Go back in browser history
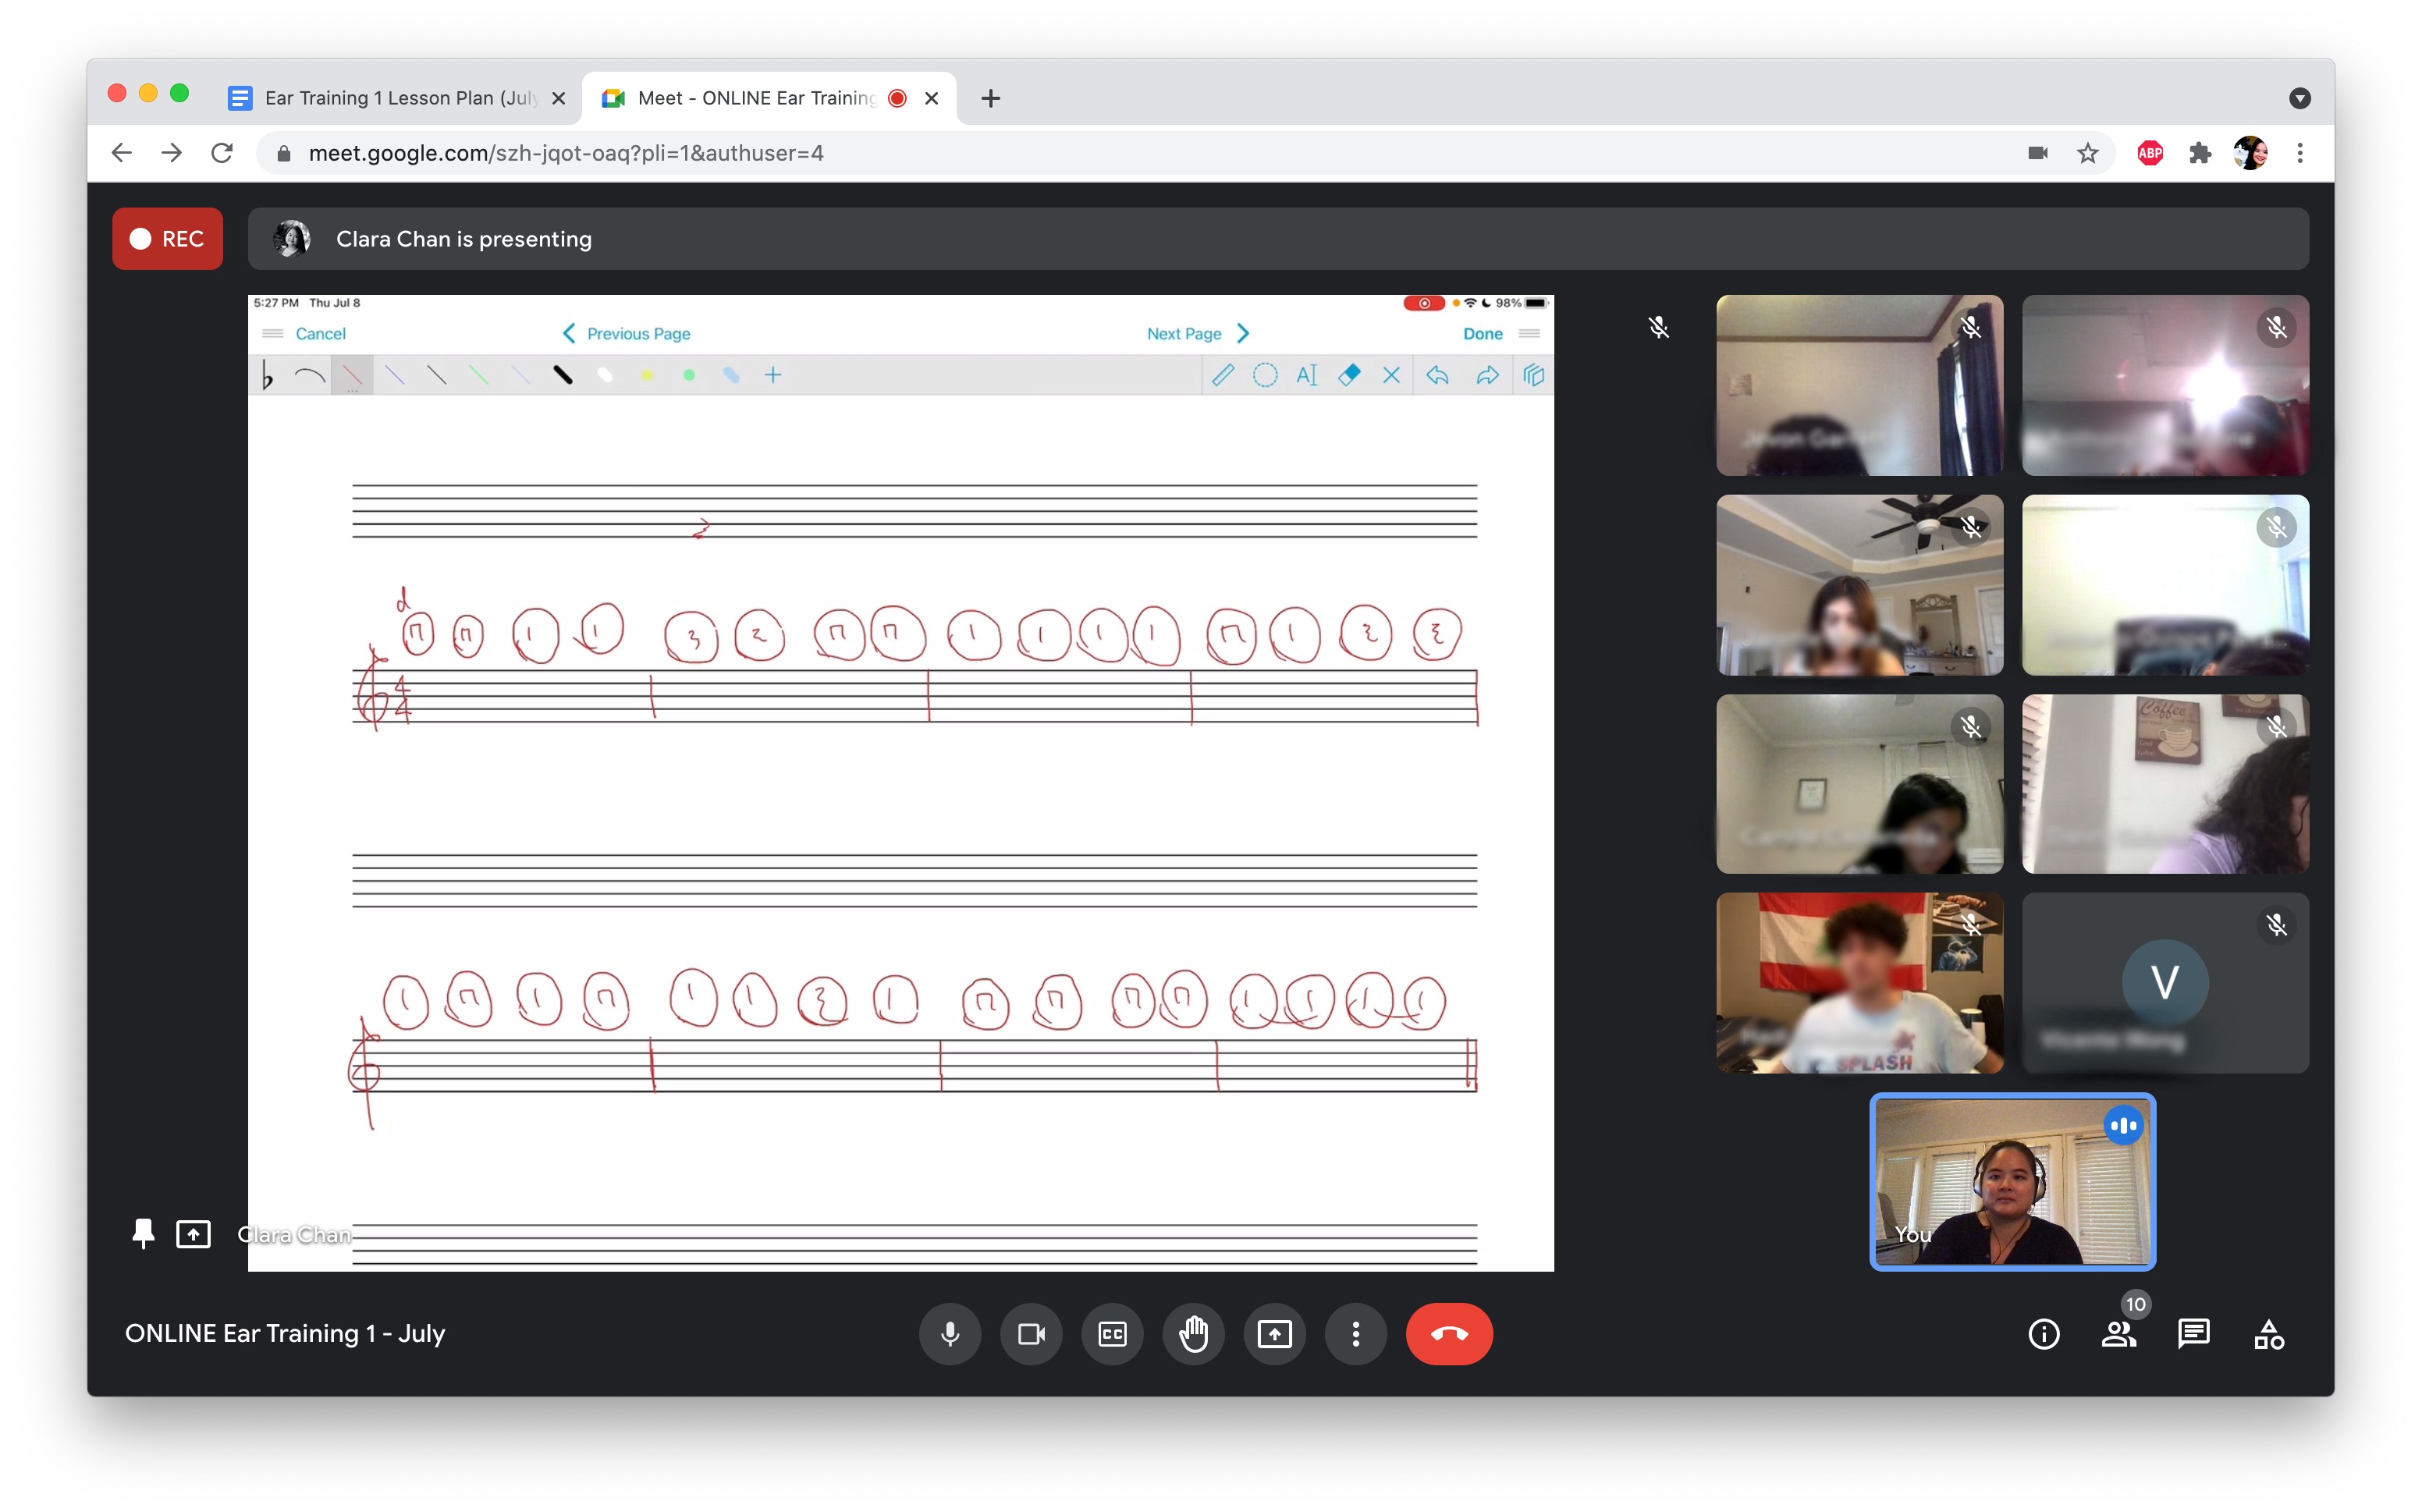2422x1512 pixels. click(122, 153)
